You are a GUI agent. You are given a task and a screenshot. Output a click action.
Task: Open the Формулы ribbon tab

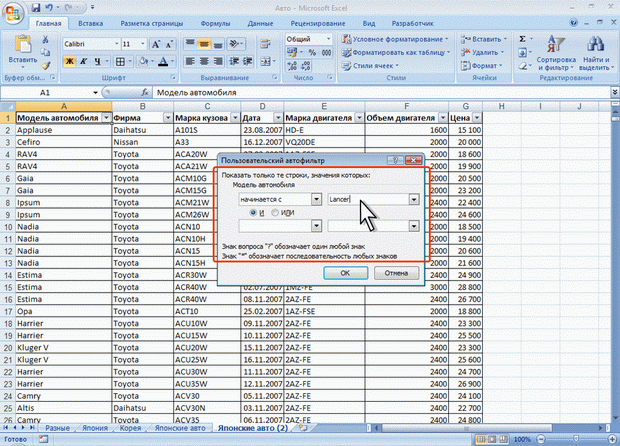(x=215, y=23)
